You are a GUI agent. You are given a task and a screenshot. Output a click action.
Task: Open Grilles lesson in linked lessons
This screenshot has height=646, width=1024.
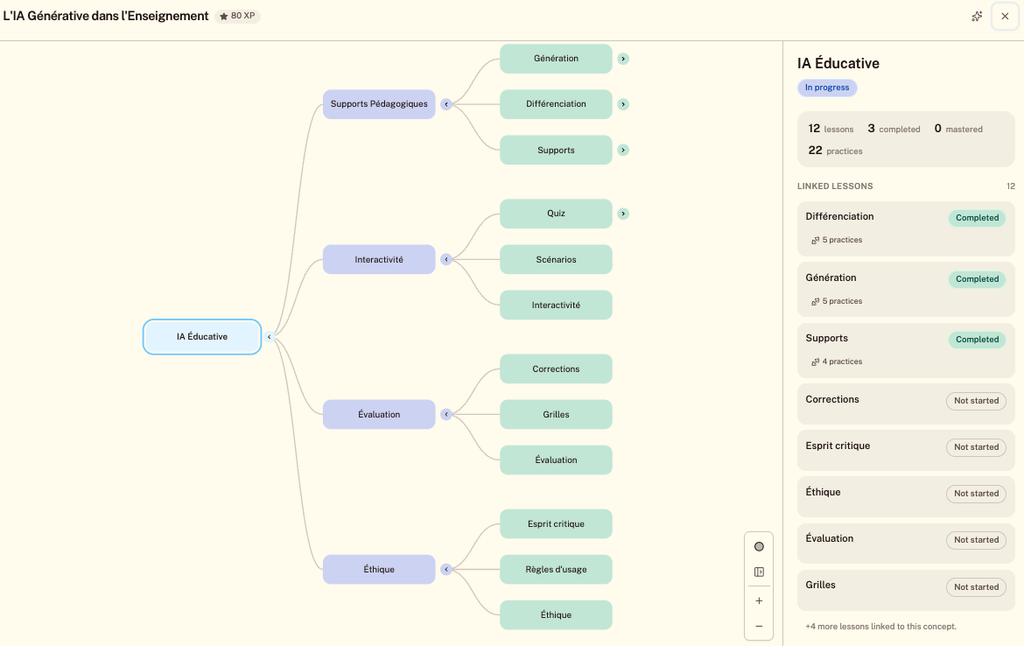point(906,590)
